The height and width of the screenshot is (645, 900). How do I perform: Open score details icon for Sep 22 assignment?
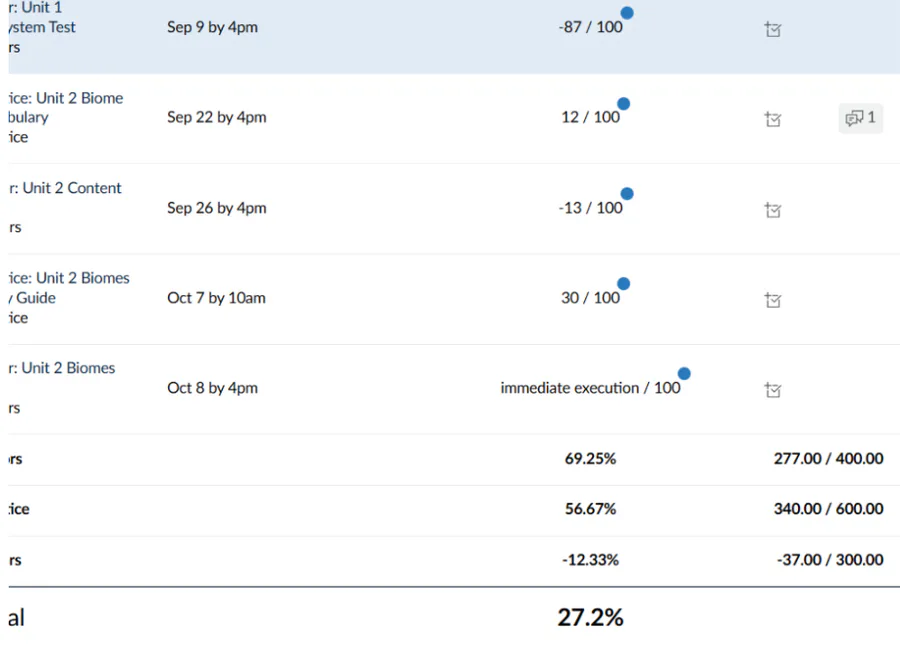tap(772, 120)
